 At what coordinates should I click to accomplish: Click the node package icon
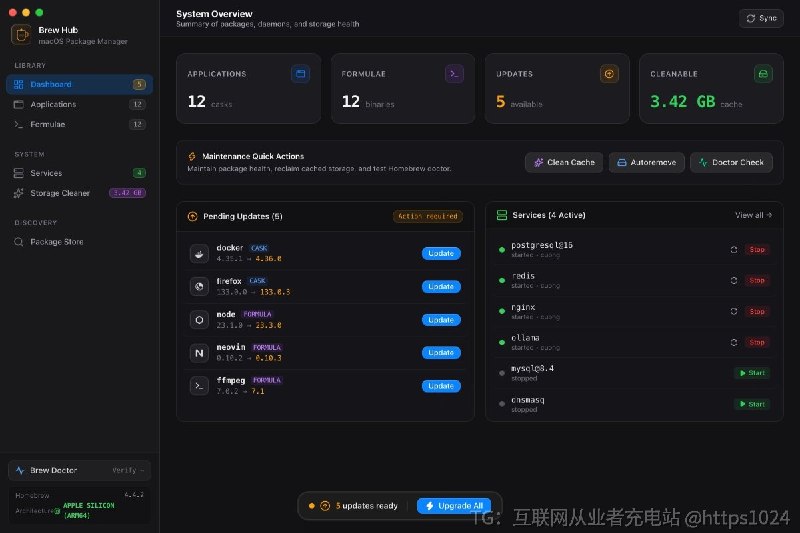click(199, 320)
